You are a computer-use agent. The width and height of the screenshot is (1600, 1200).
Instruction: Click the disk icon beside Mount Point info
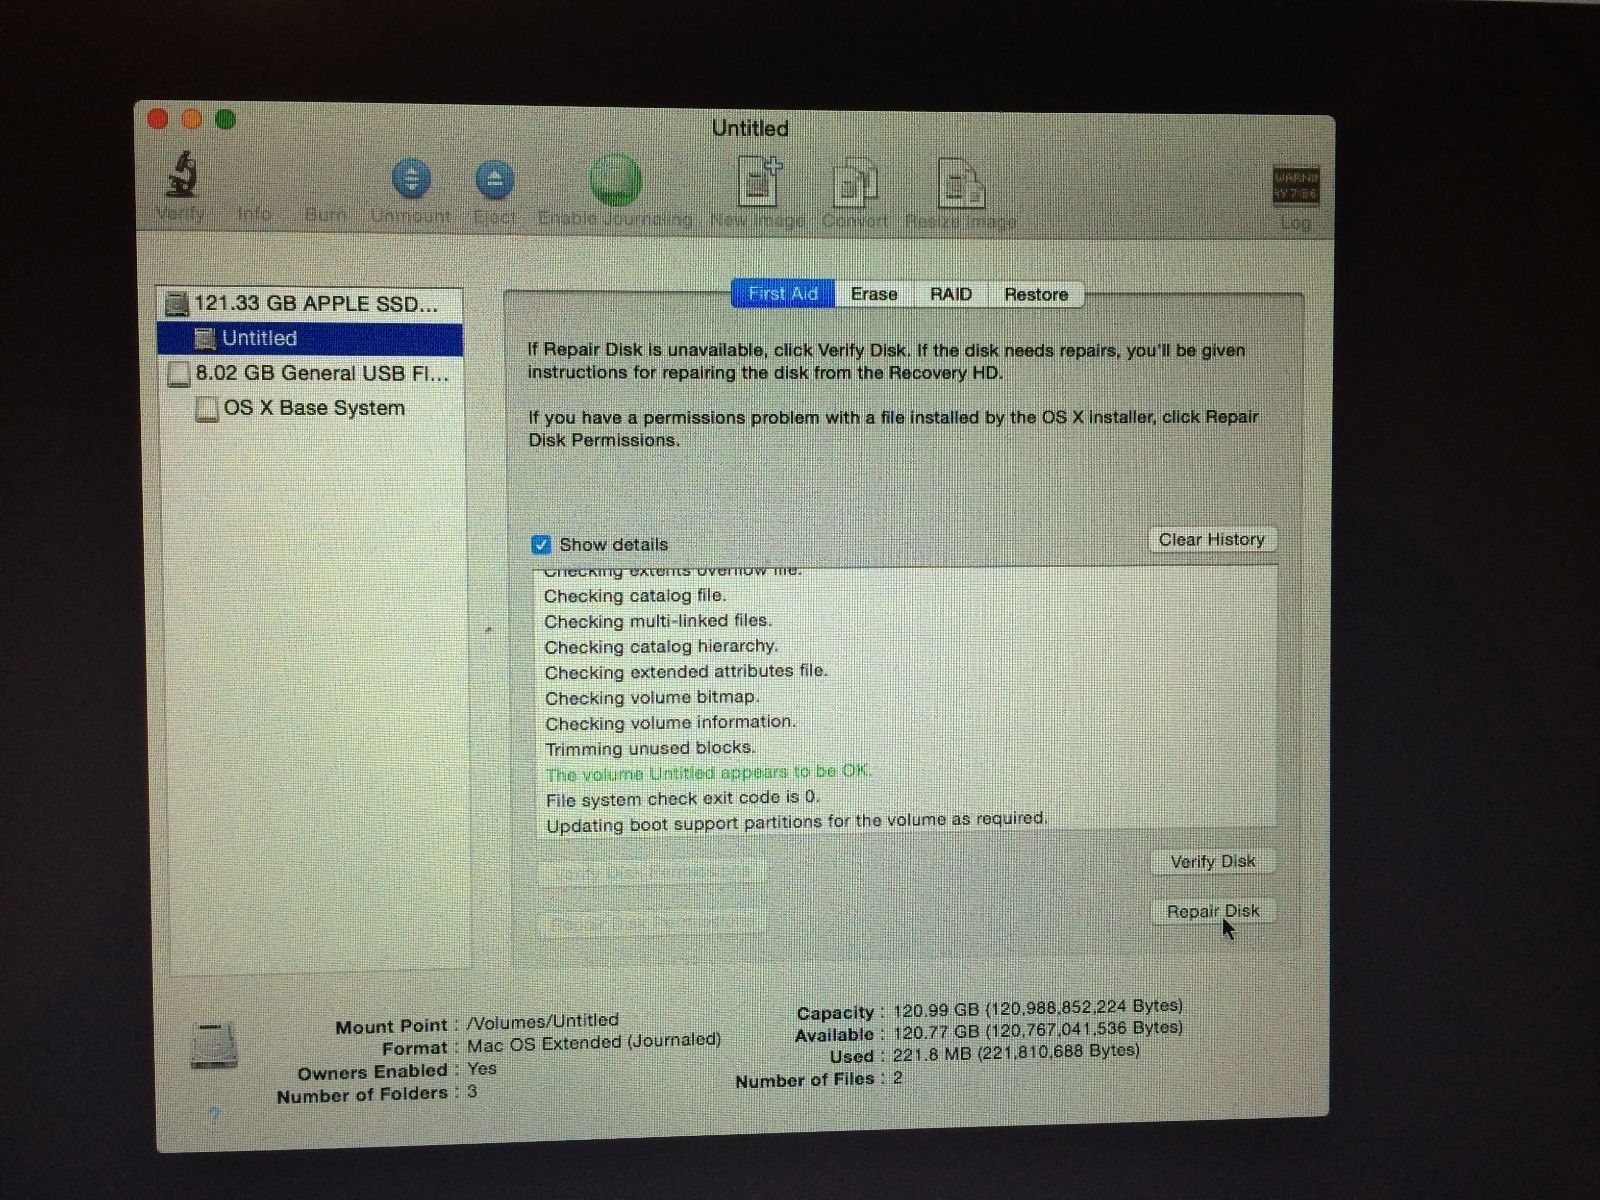click(x=214, y=1047)
